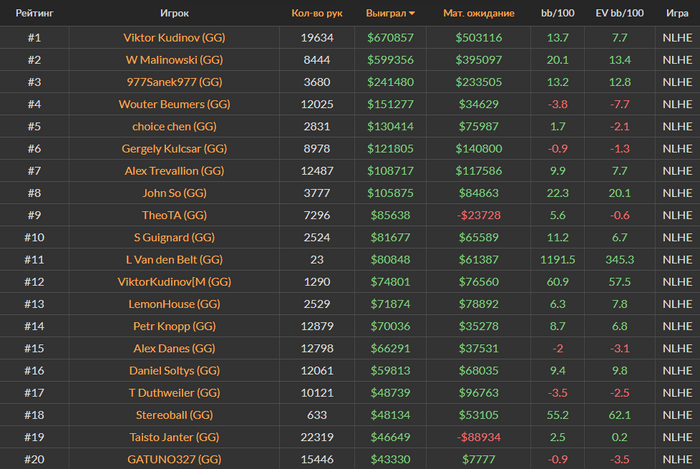Click the Игрок column header
The height and width of the screenshot is (469, 700).
(174, 14)
